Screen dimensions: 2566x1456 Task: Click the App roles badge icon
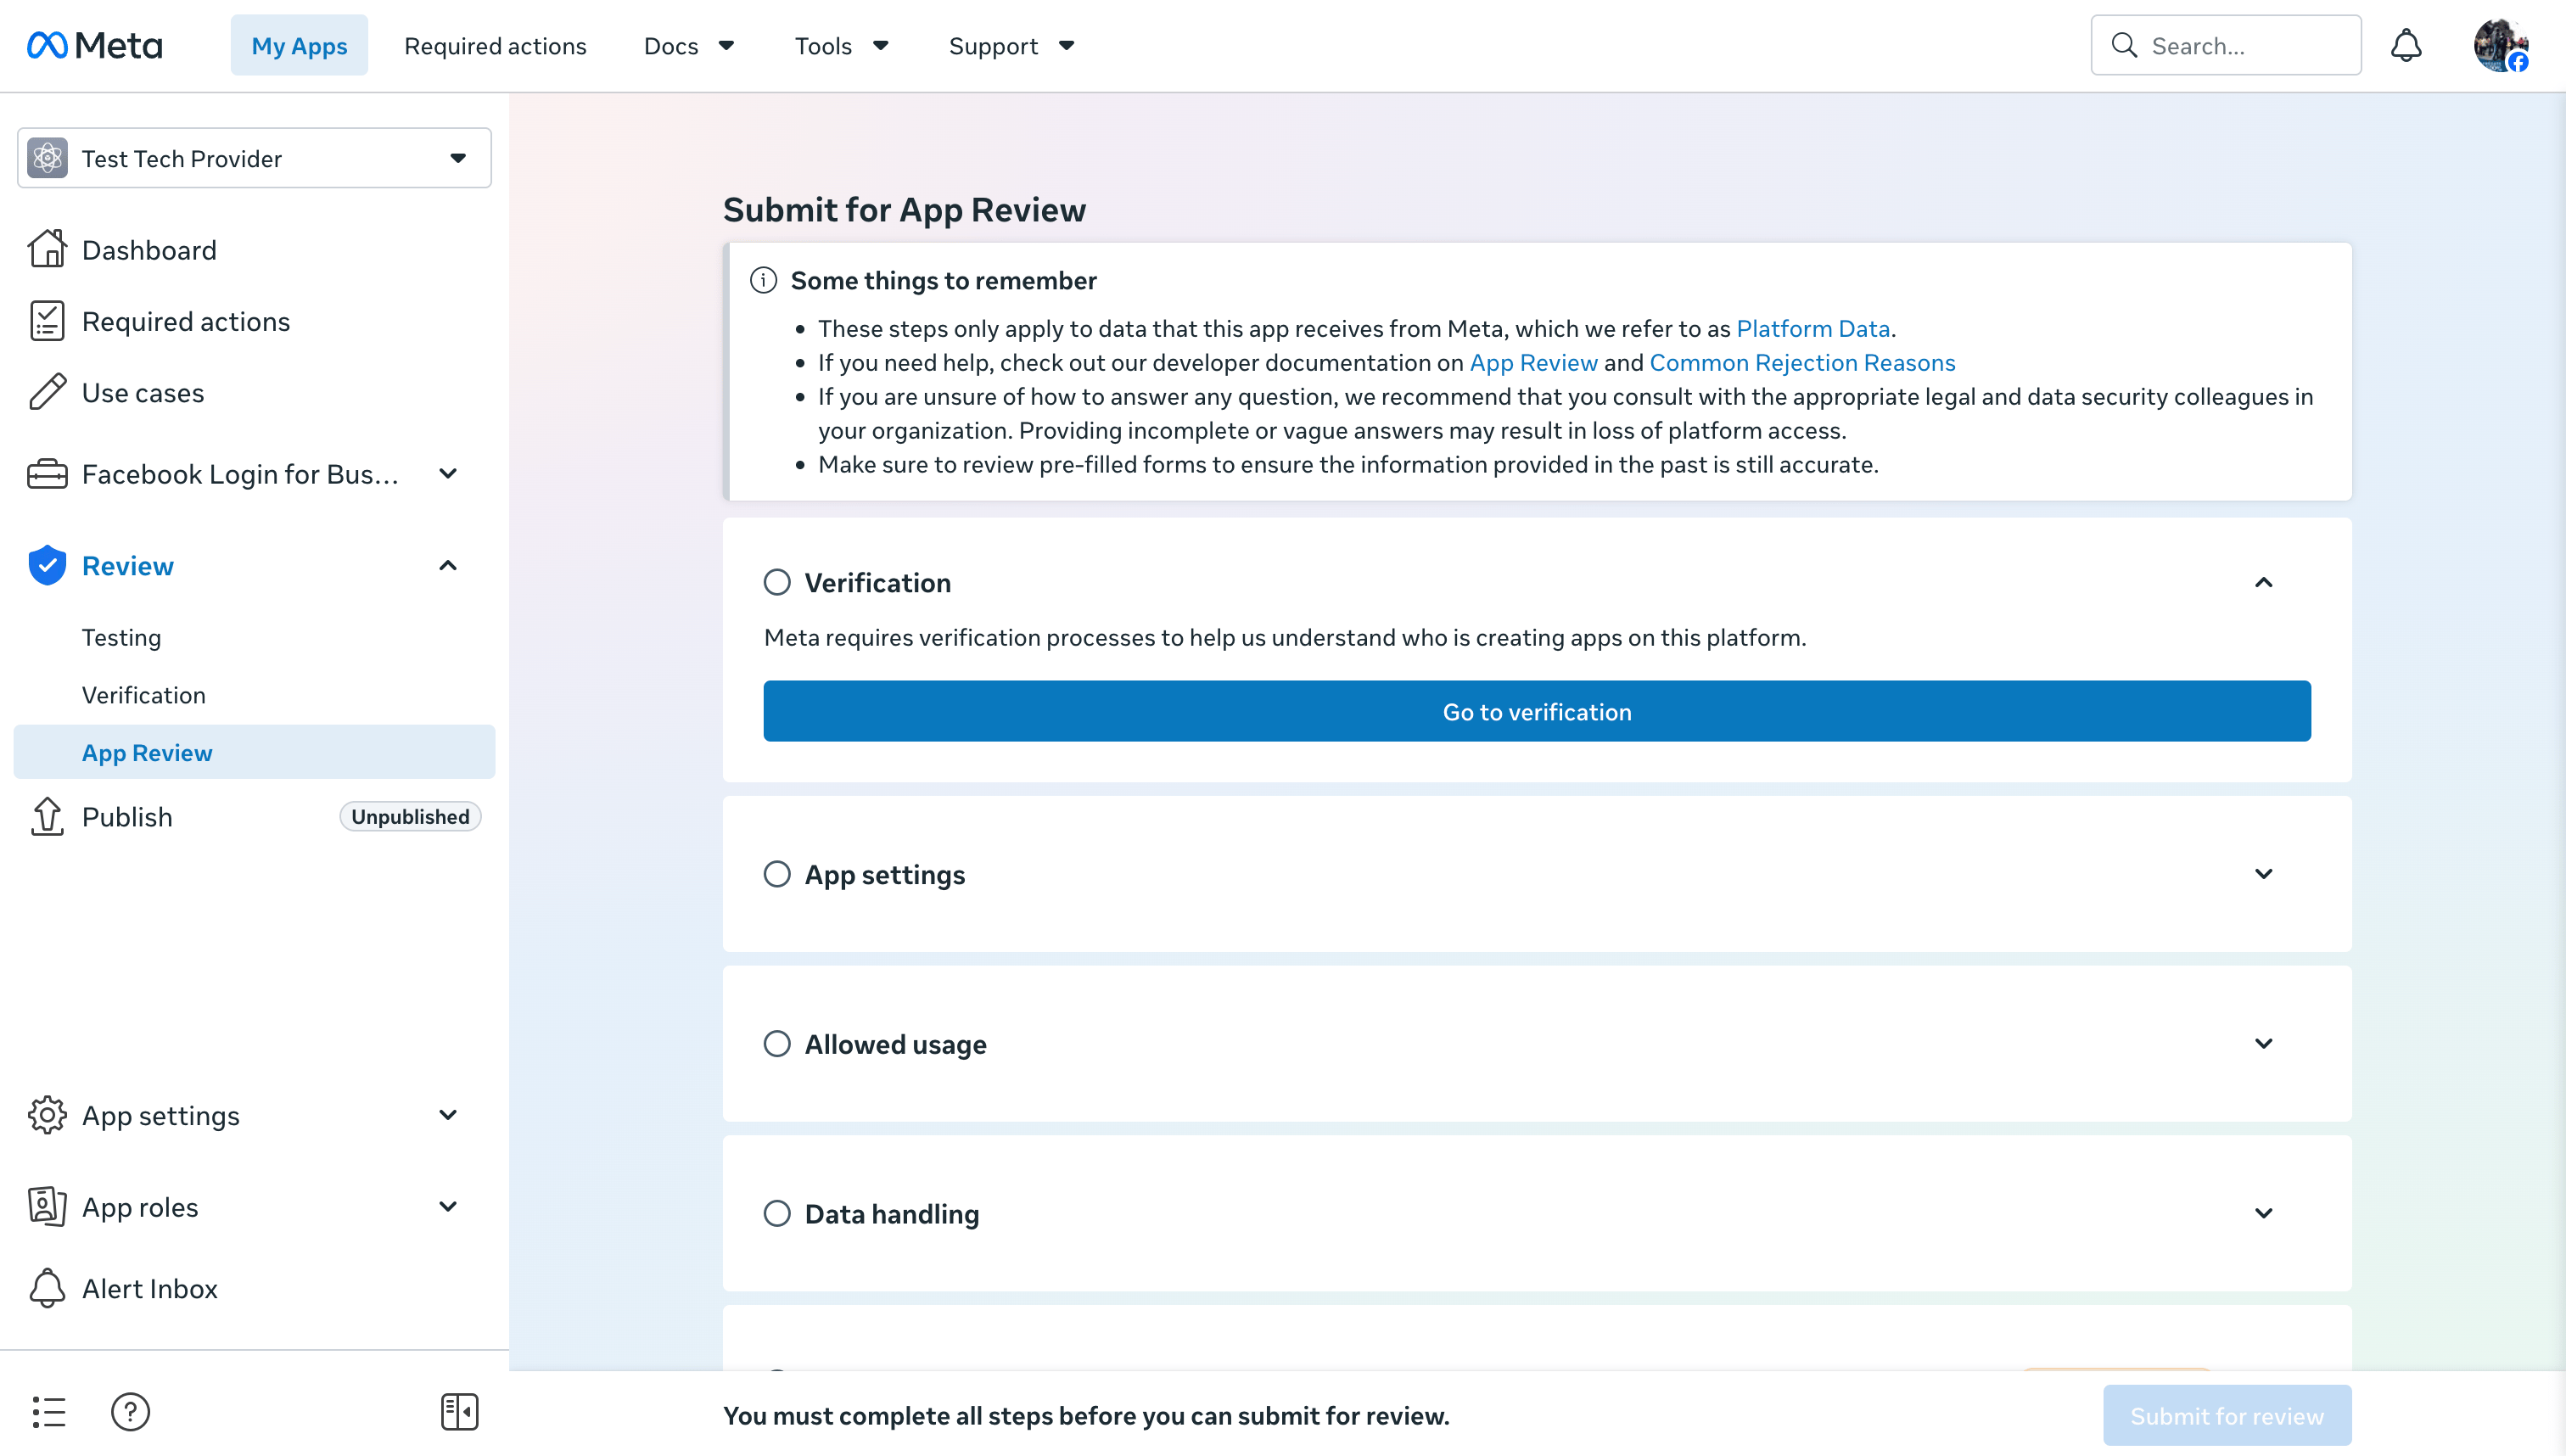pyautogui.click(x=47, y=1207)
